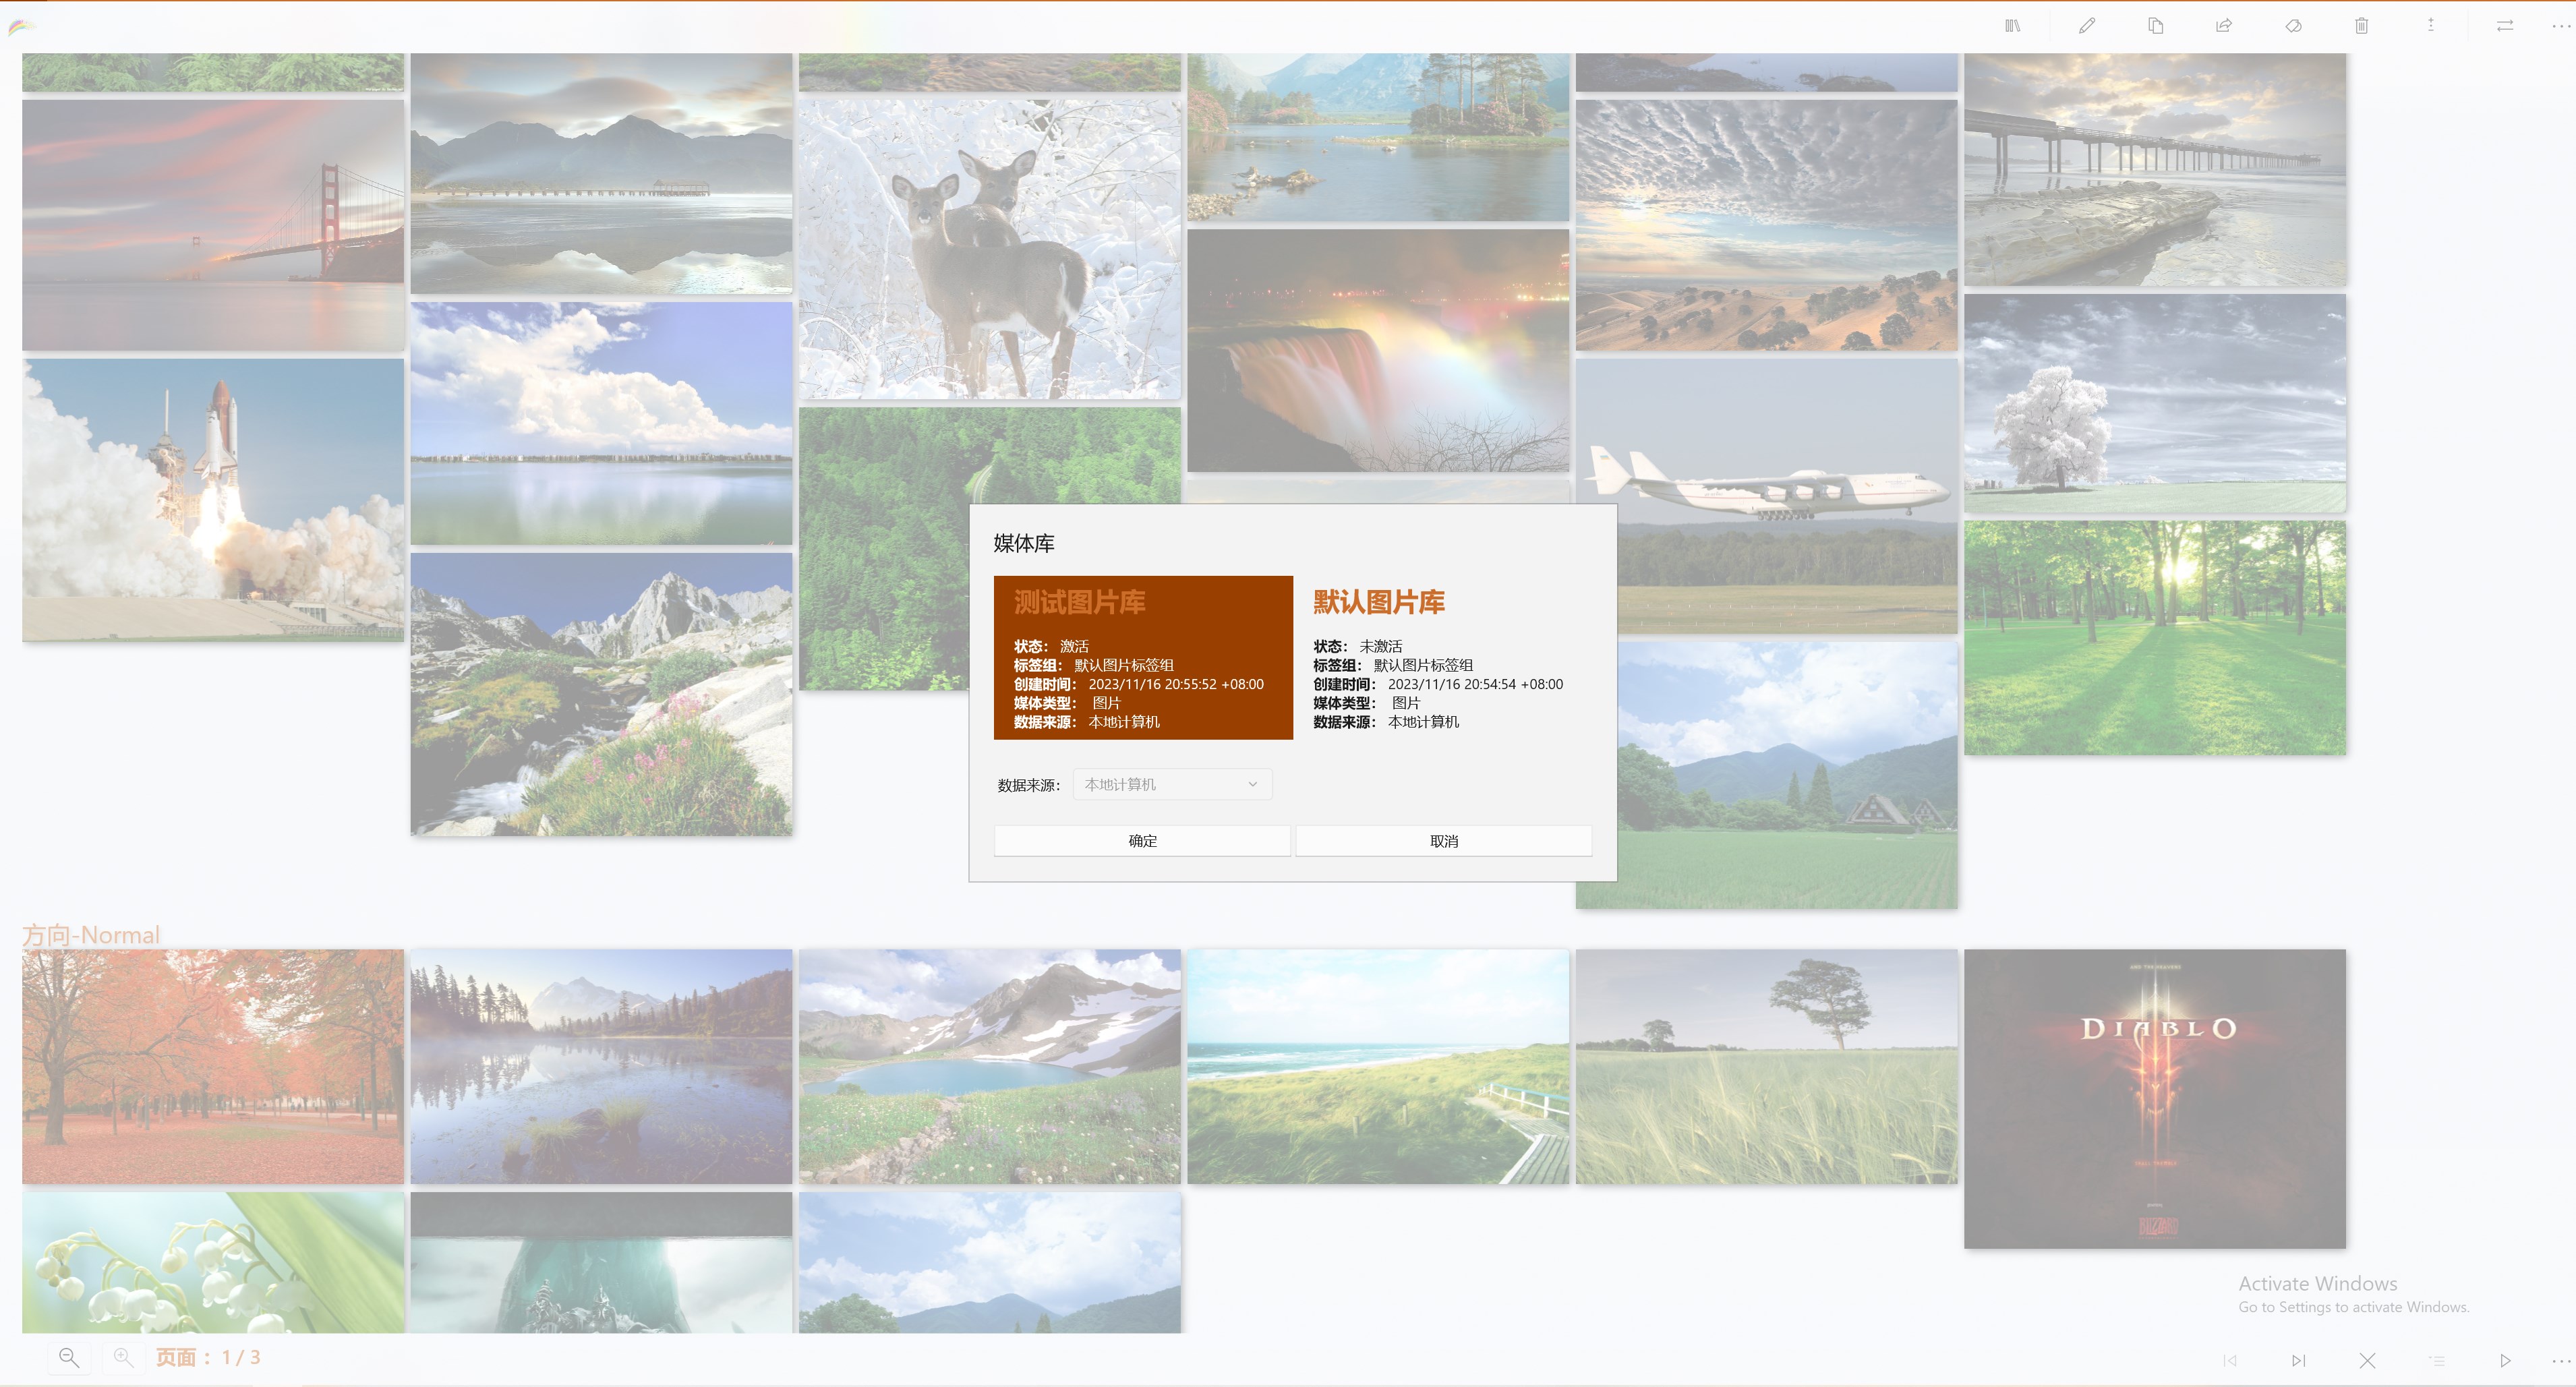Viewport: 2576px width, 1387px height.
Task: Select the 测试图片库 library card
Action: [1142, 657]
